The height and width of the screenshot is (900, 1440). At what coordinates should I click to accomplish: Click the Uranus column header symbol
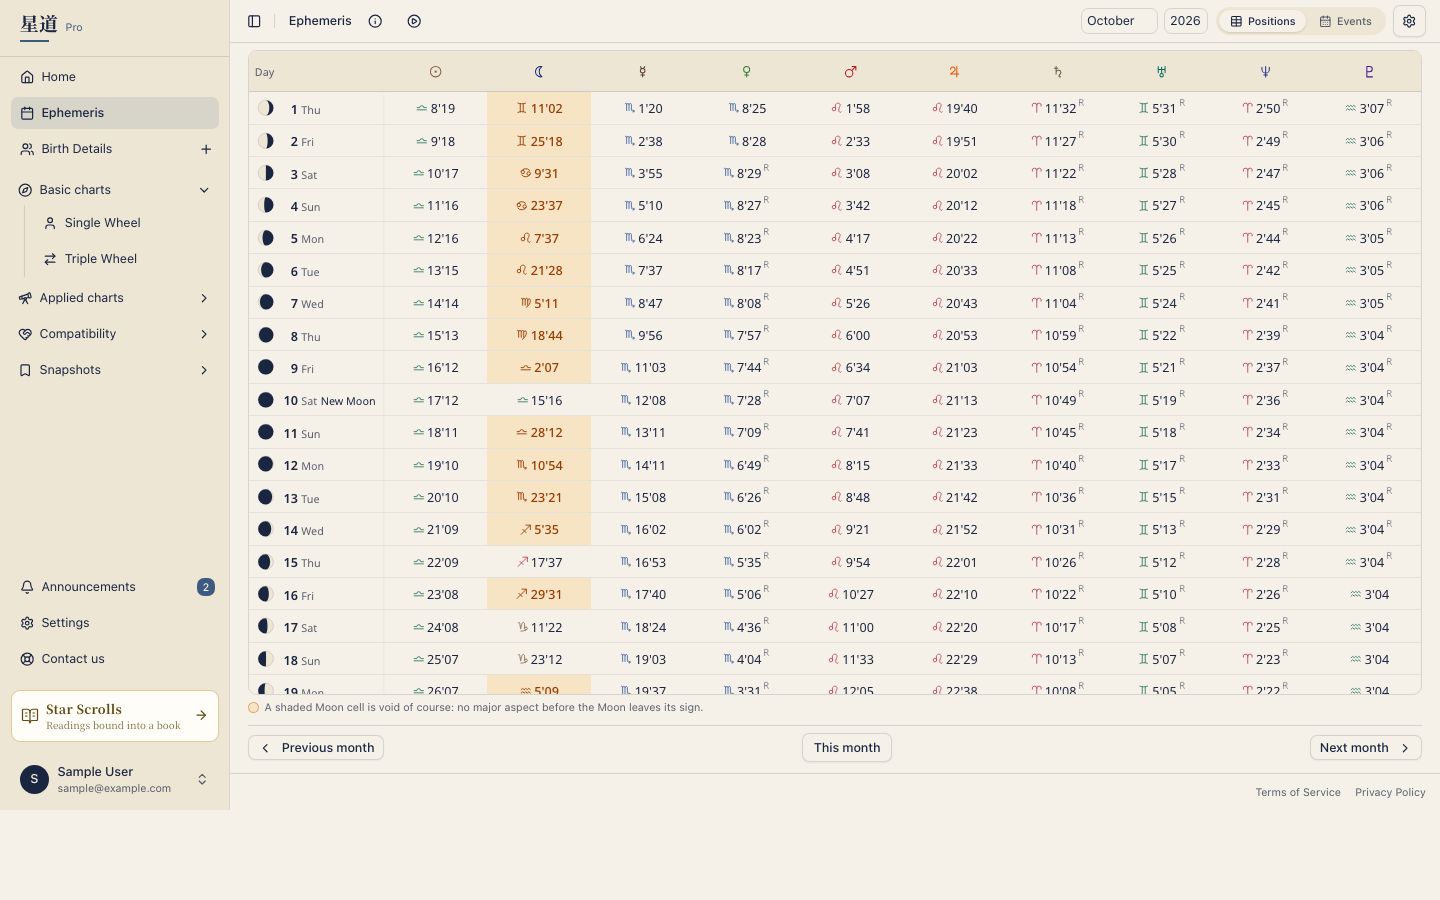(x=1161, y=72)
